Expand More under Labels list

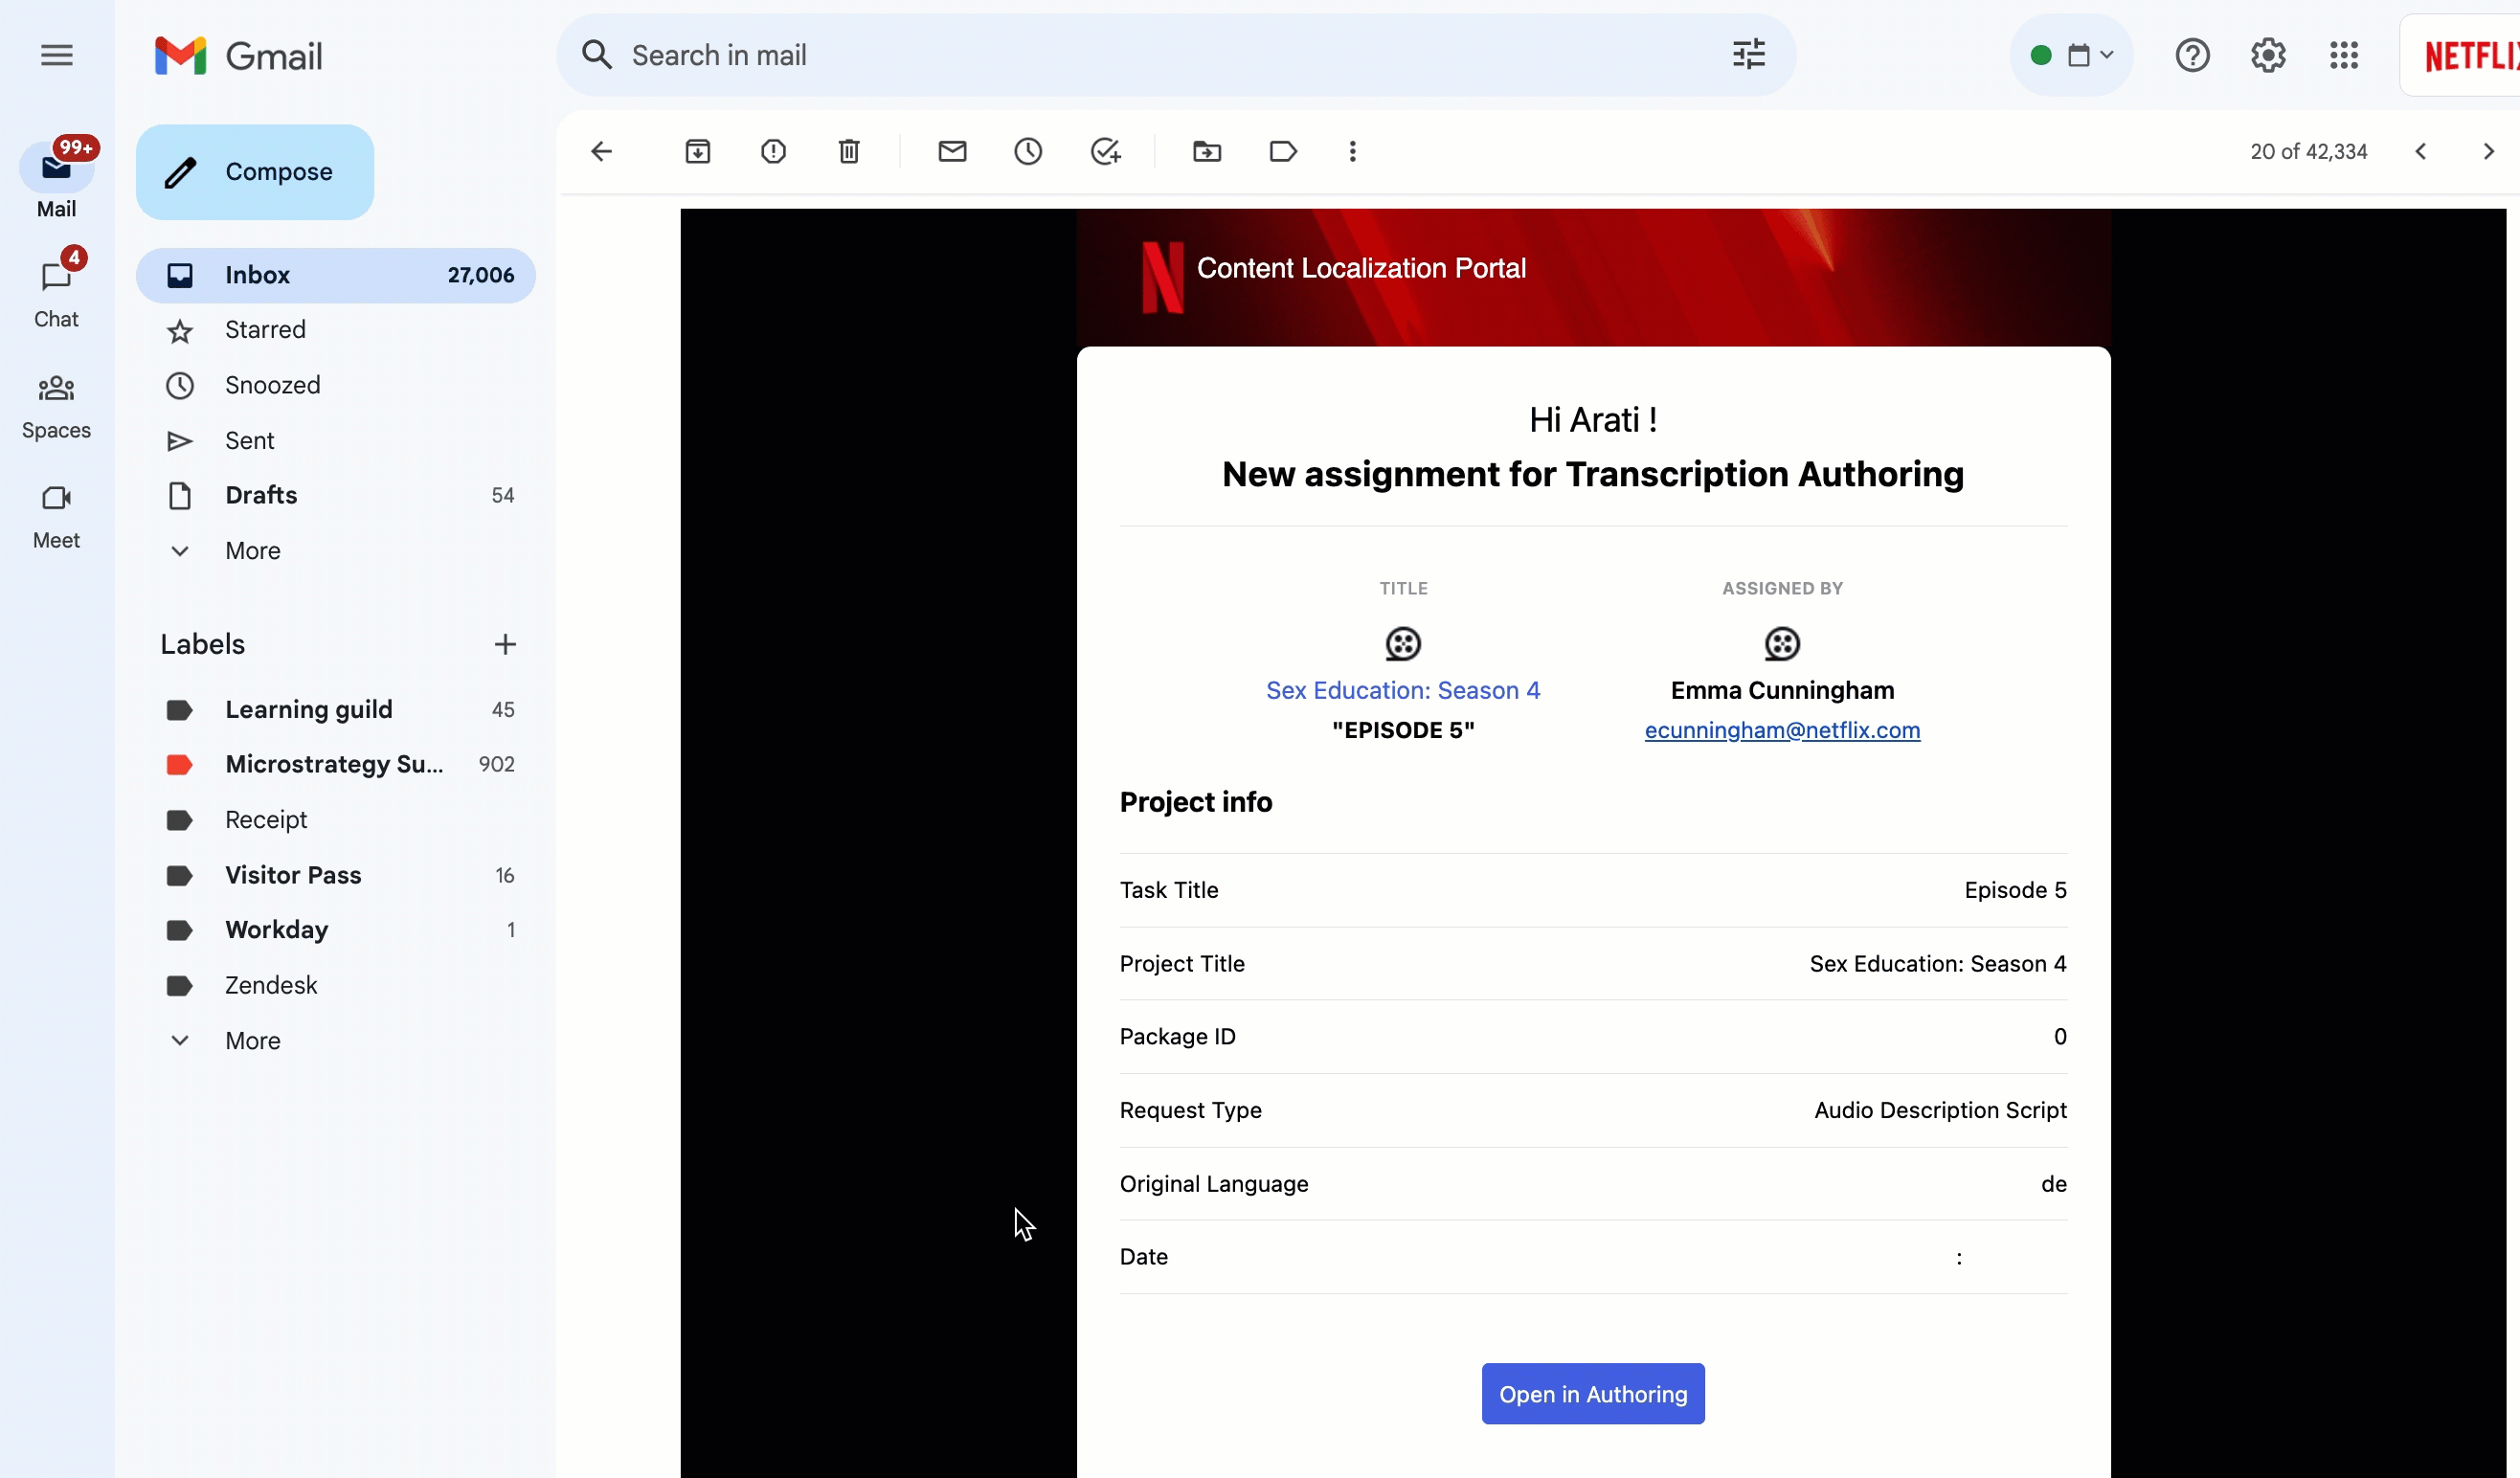(252, 1041)
